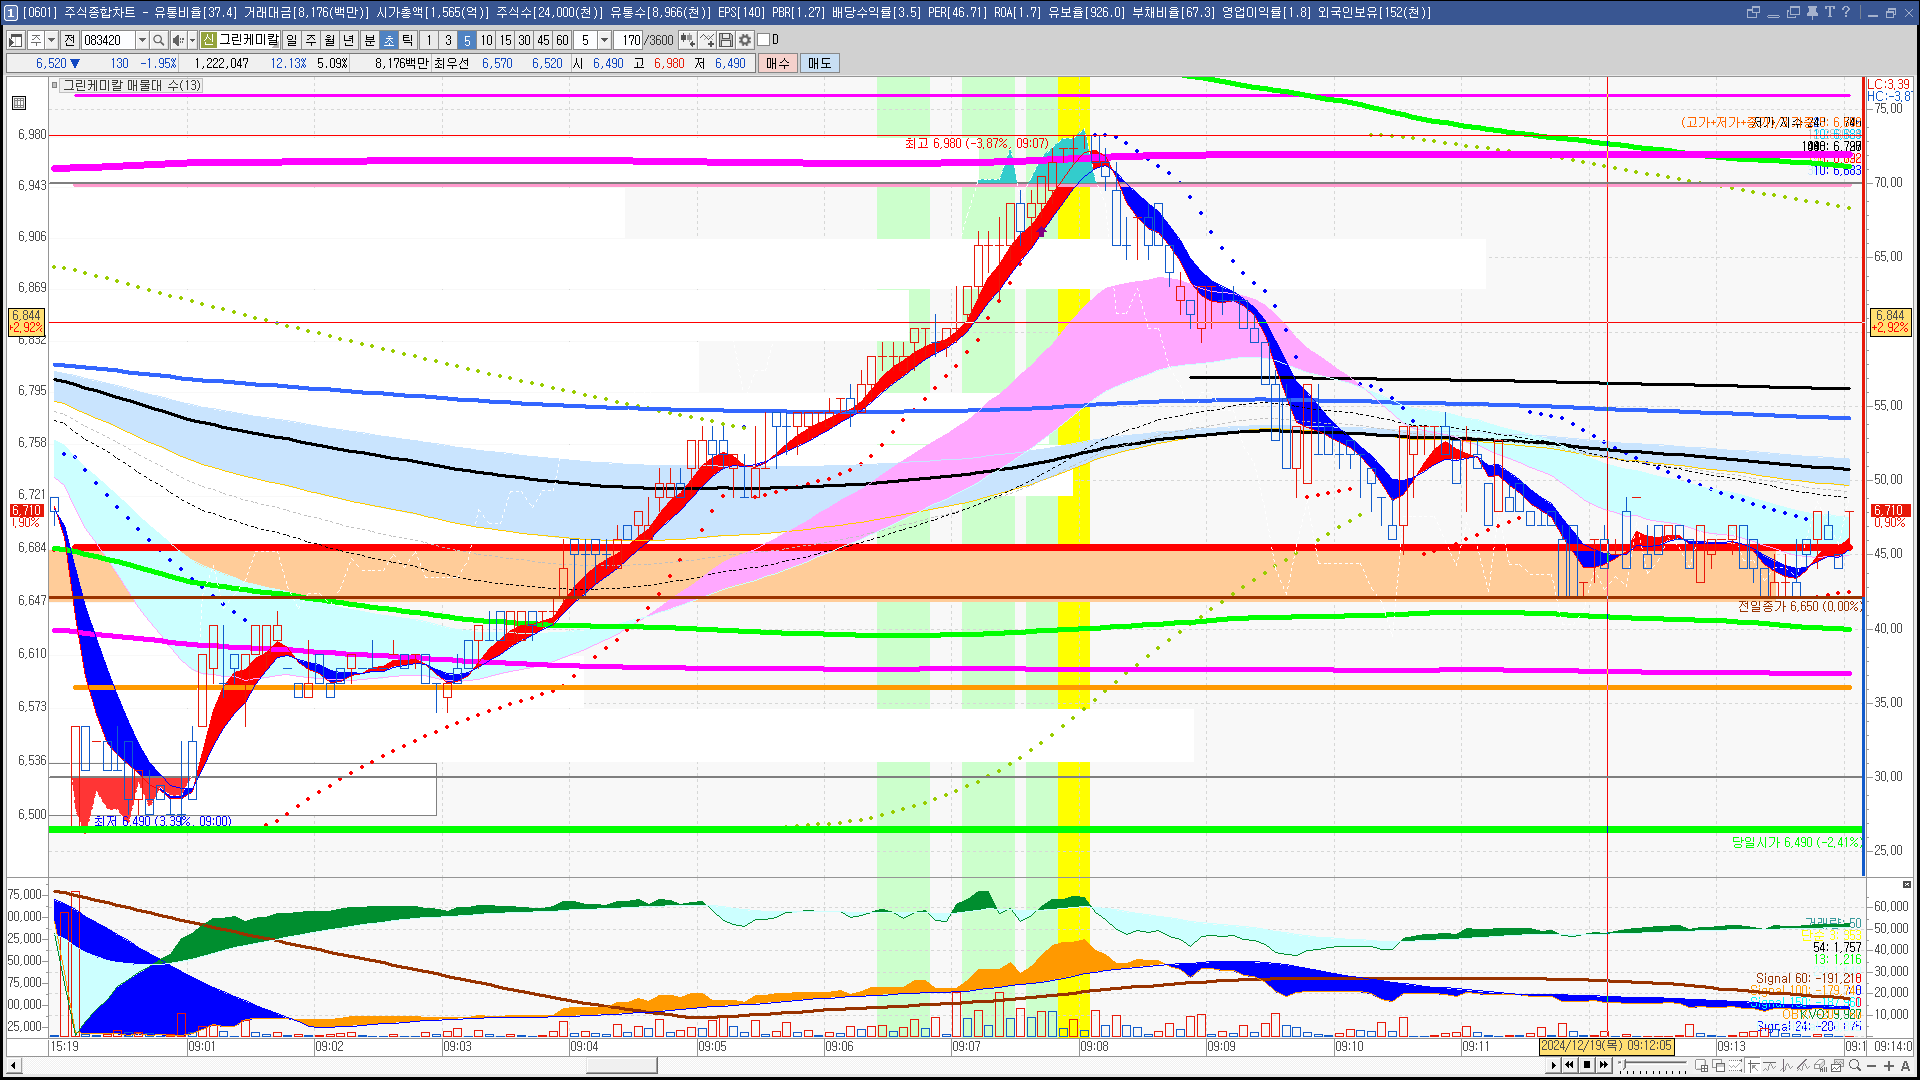Click the zoom magnifier icon at bottom right
Screen dimensions: 1920x1080
point(1854,1065)
